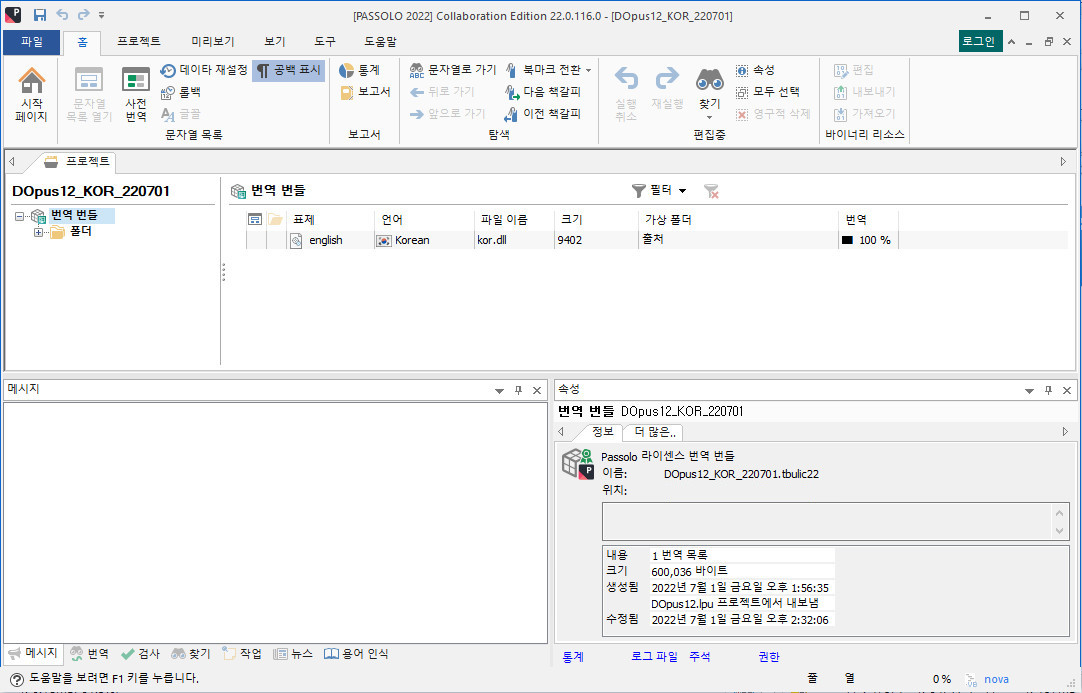Screen dimensions: 1082x693
Task: Open the 글꼴 font setting
Action: 181,114
